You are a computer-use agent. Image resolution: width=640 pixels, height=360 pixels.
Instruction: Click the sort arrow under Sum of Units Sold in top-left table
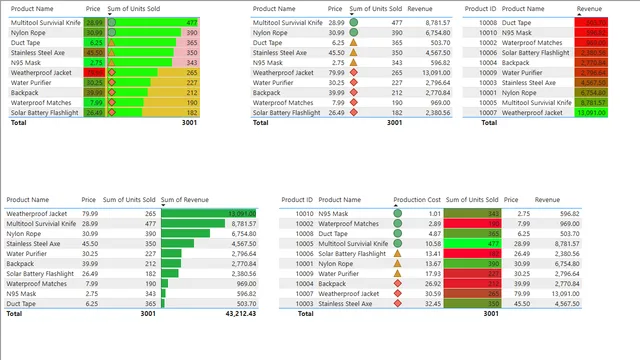click(x=110, y=14)
